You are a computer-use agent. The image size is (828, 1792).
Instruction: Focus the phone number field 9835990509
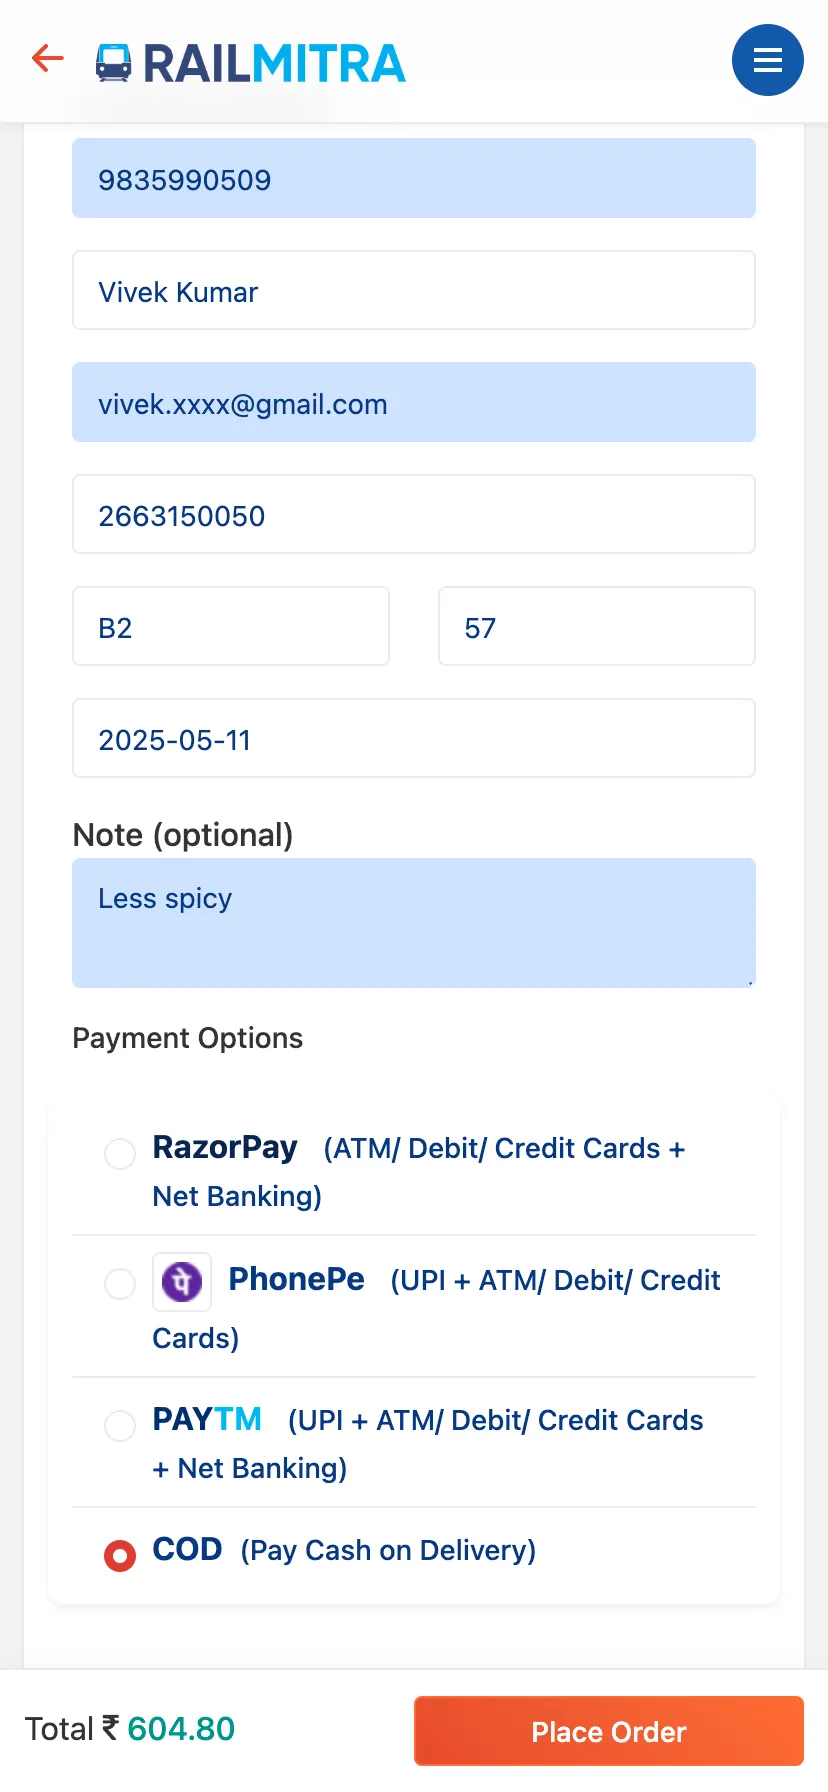click(414, 178)
